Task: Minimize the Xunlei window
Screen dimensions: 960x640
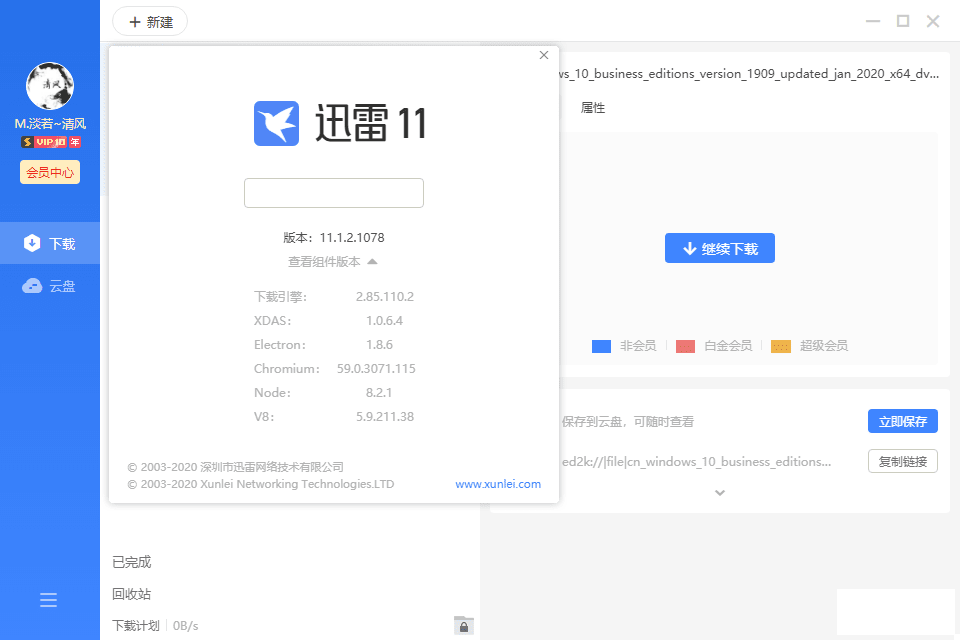Action: pyautogui.click(x=872, y=21)
